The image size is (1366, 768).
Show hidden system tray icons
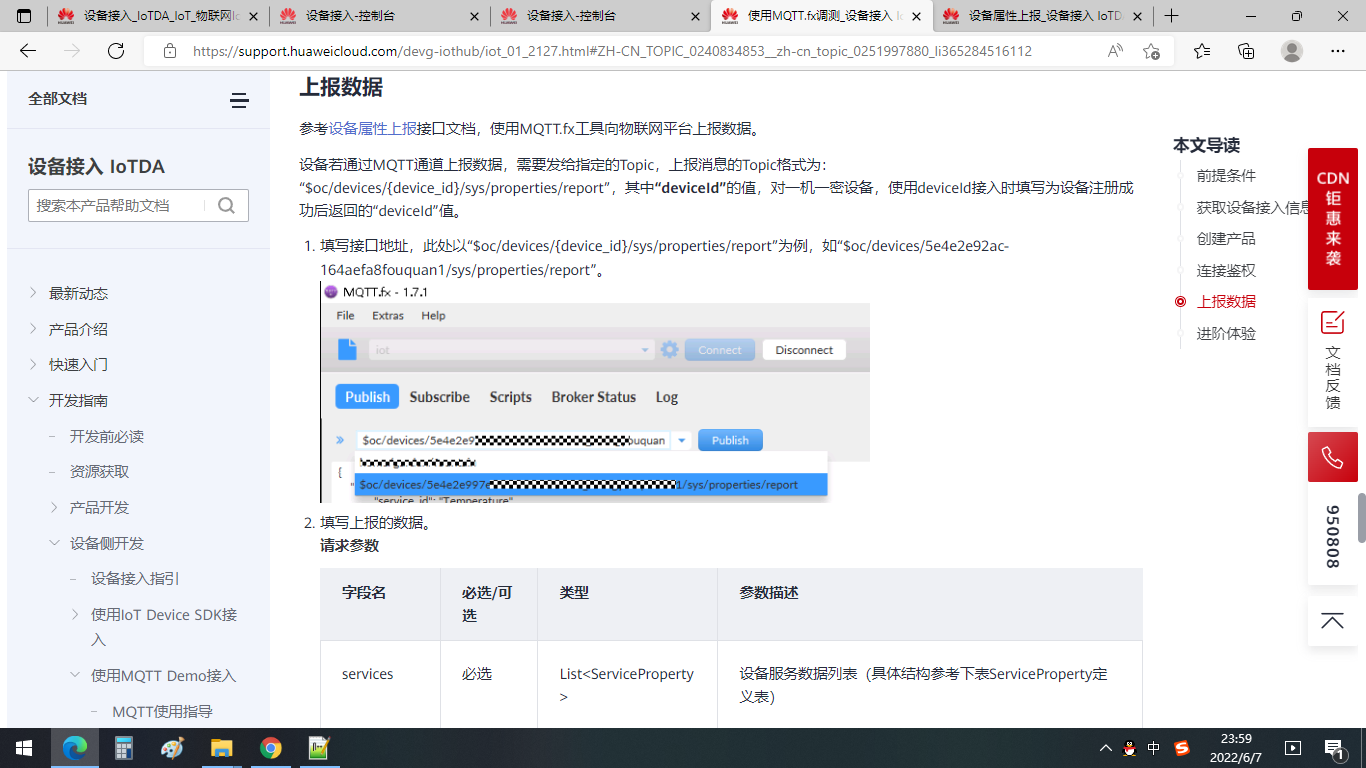point(1105,748)
